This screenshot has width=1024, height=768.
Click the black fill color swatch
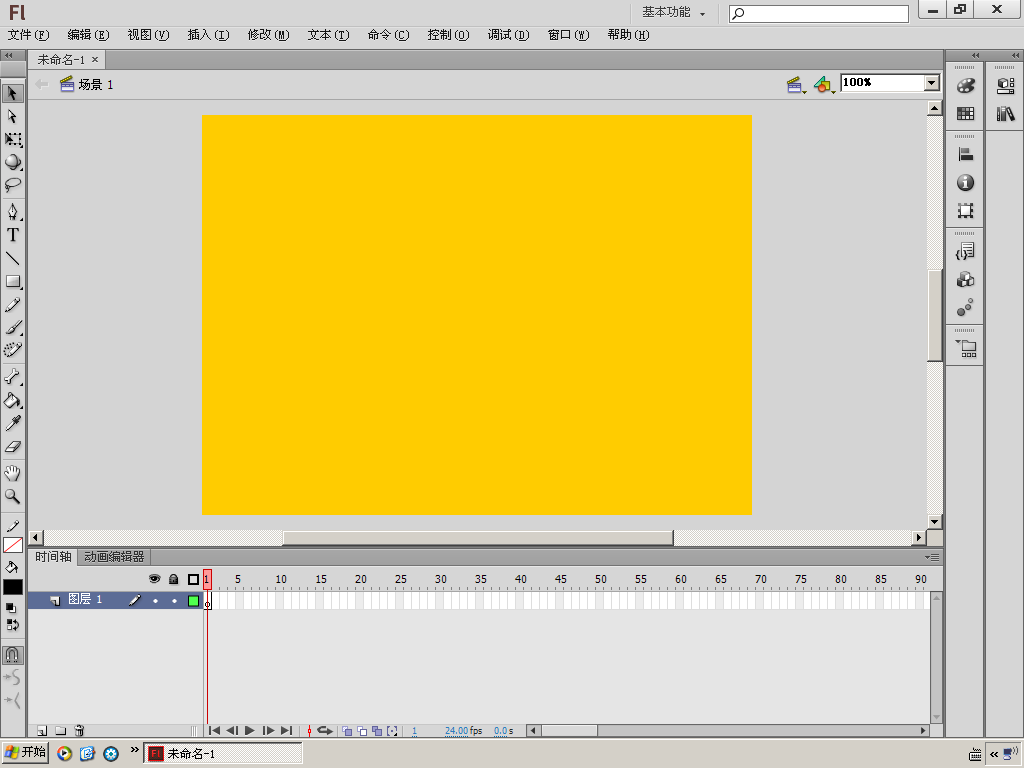[13, 586]
